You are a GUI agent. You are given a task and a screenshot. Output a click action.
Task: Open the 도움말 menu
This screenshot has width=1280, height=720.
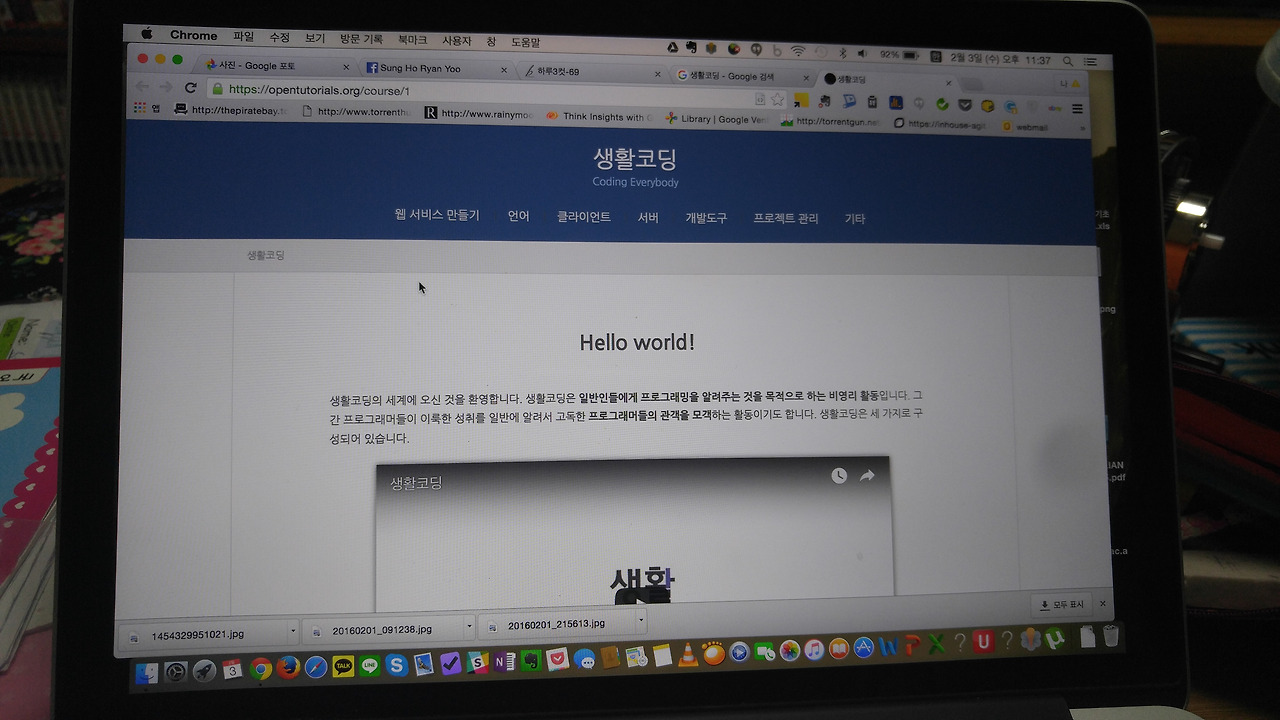(x=525, y=42)
